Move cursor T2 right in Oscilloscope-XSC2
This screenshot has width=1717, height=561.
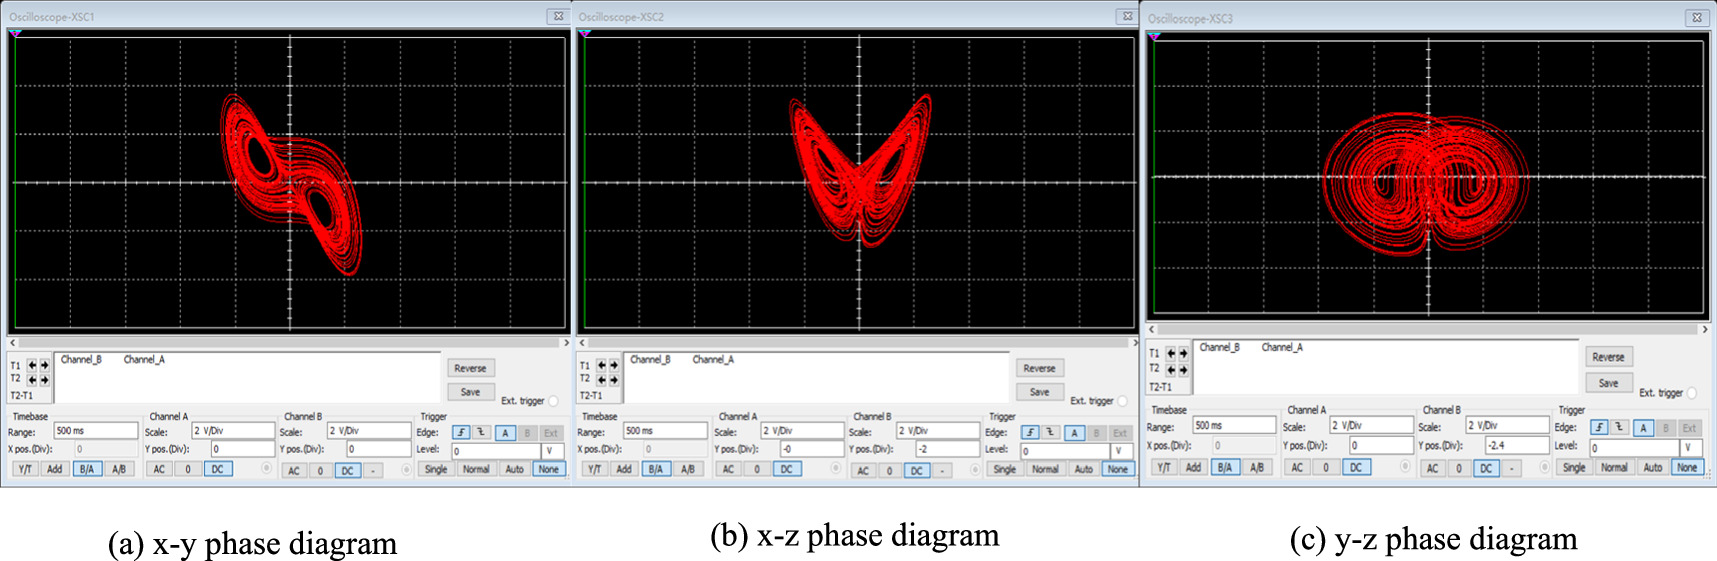click(614, 380)
